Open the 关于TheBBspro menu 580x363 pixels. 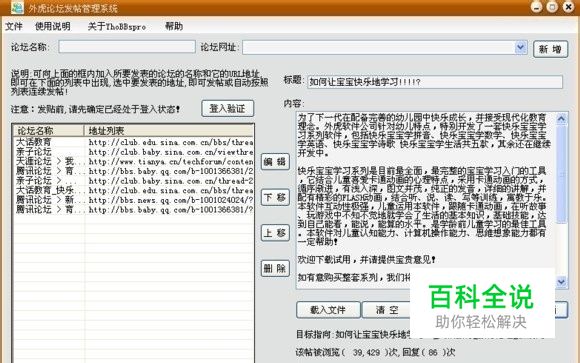(117, 27)
